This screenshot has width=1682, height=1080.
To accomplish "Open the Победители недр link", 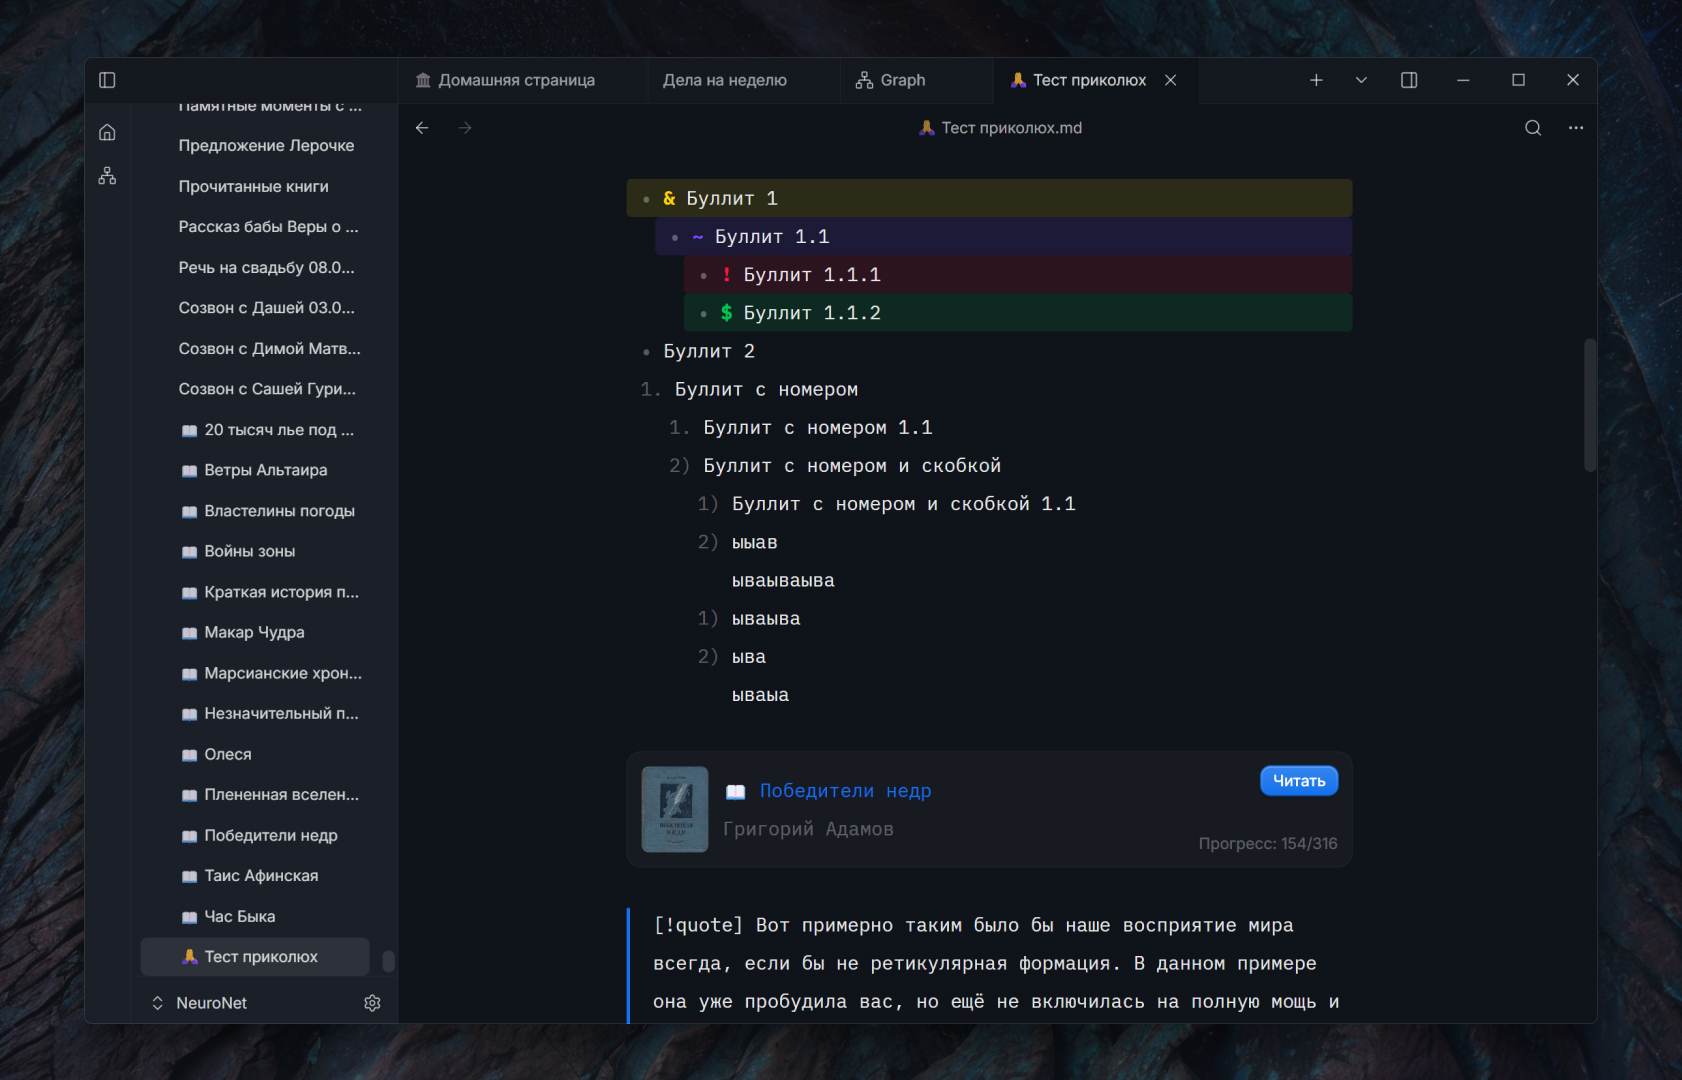I will click(x=845, y=791).
